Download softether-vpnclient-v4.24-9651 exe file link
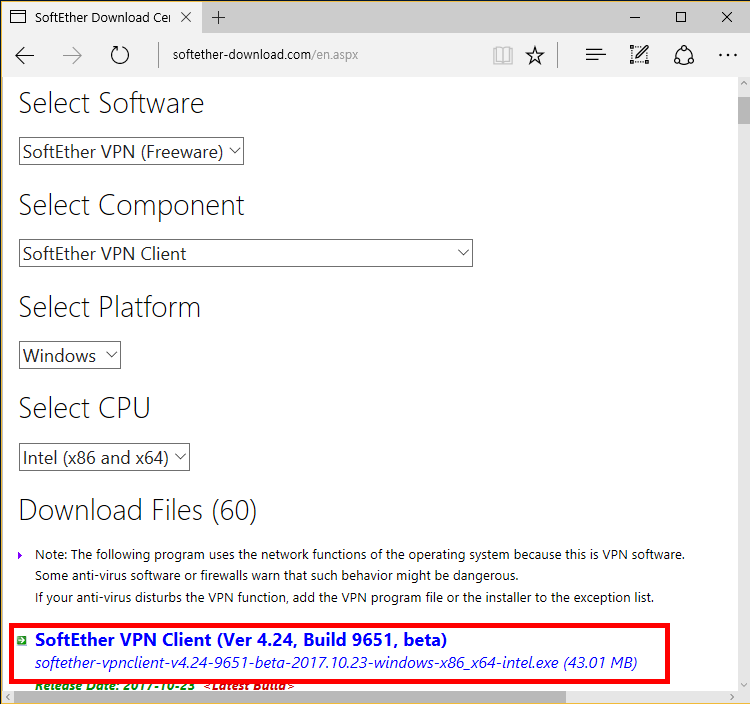Viewport: 750px width, 704px height. click(x=336, y=663)
